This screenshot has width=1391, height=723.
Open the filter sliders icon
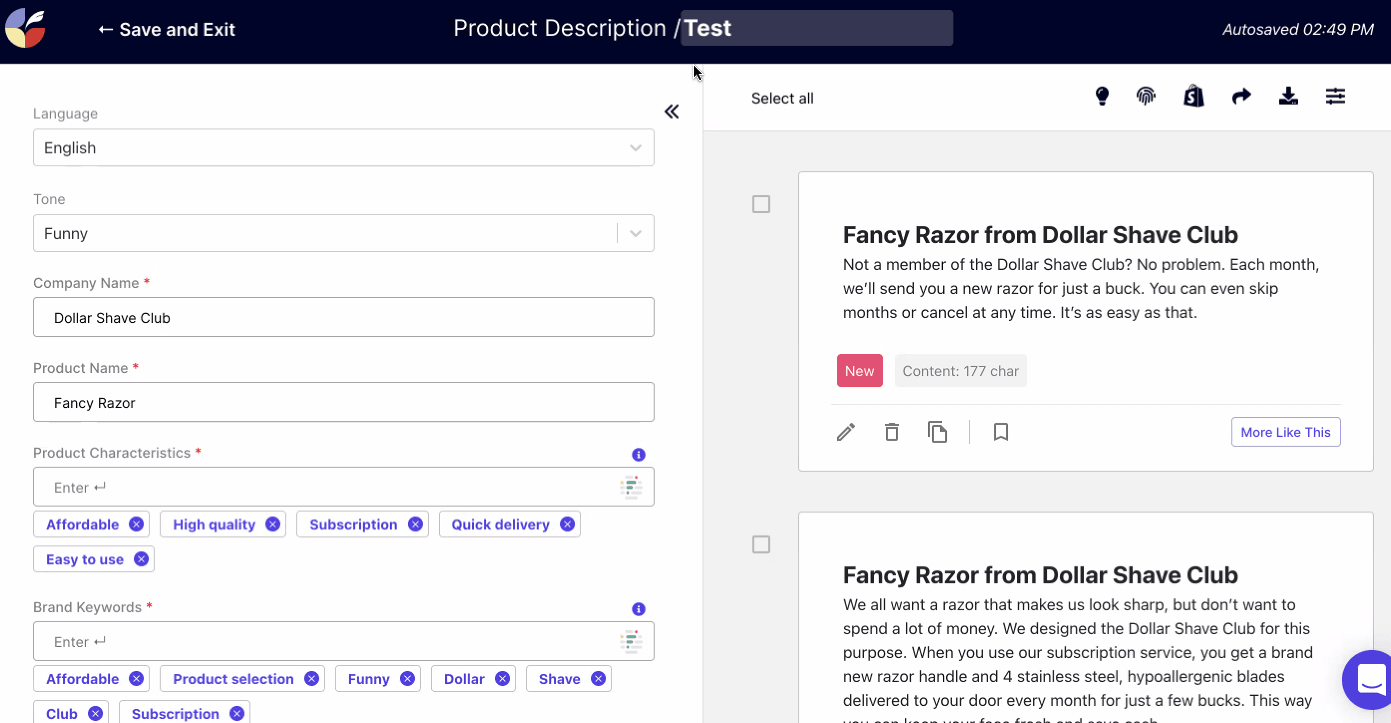pyautogui.click(x=1335, y=96)
